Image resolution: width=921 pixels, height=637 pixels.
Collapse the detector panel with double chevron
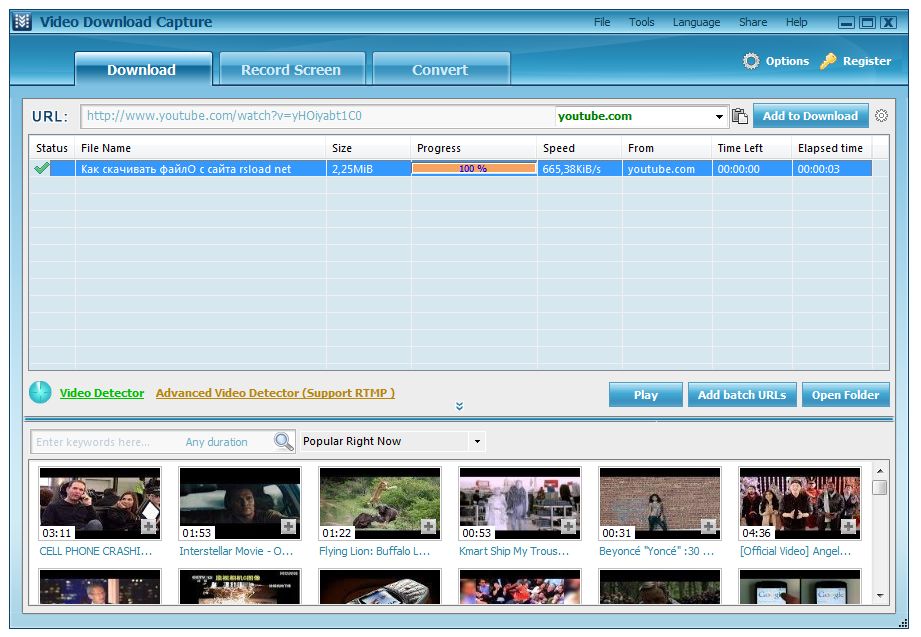[459, 406]
